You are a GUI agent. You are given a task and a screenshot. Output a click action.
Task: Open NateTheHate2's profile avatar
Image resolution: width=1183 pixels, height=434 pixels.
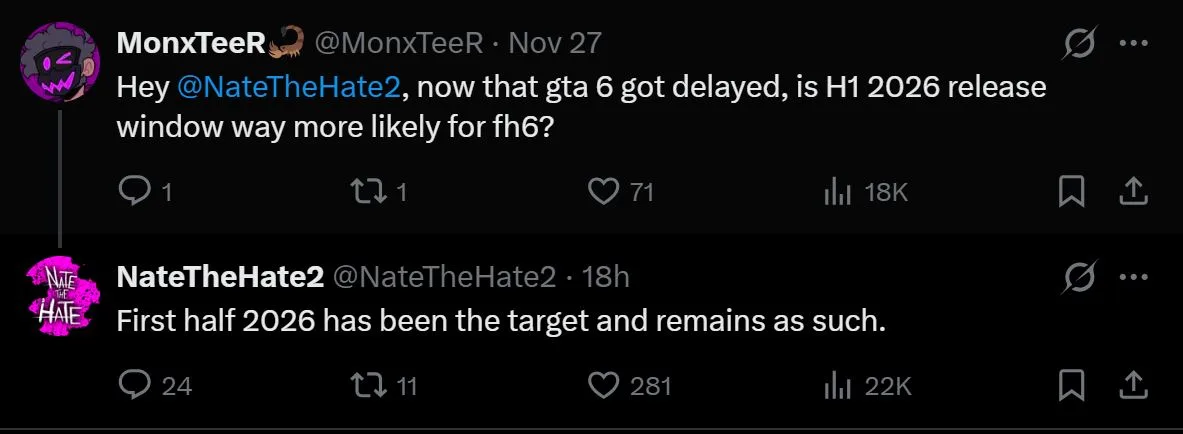[61, 293]
